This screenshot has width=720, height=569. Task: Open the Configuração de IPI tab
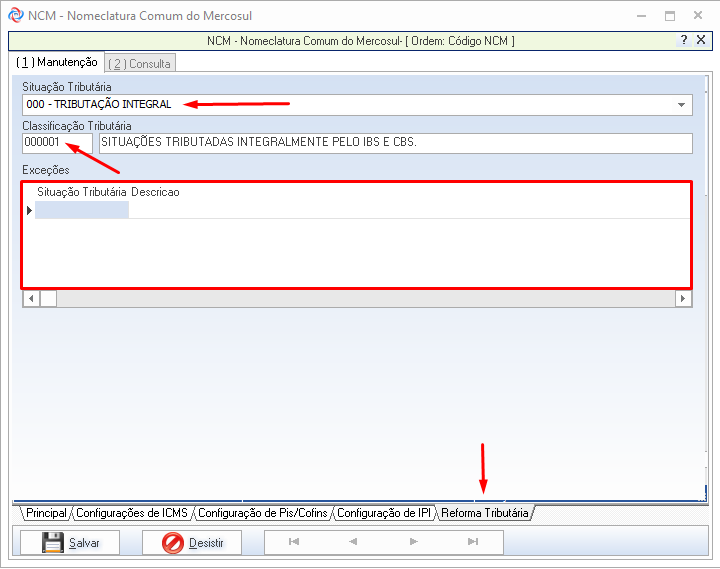[x=384, y=513]
